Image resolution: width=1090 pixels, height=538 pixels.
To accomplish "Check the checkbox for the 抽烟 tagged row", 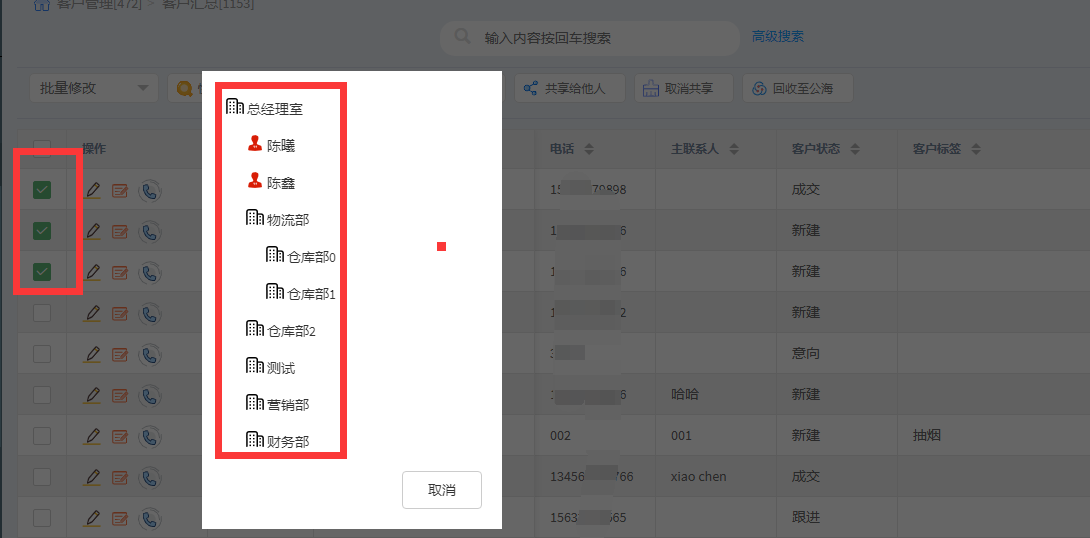I will pos(42,436).
